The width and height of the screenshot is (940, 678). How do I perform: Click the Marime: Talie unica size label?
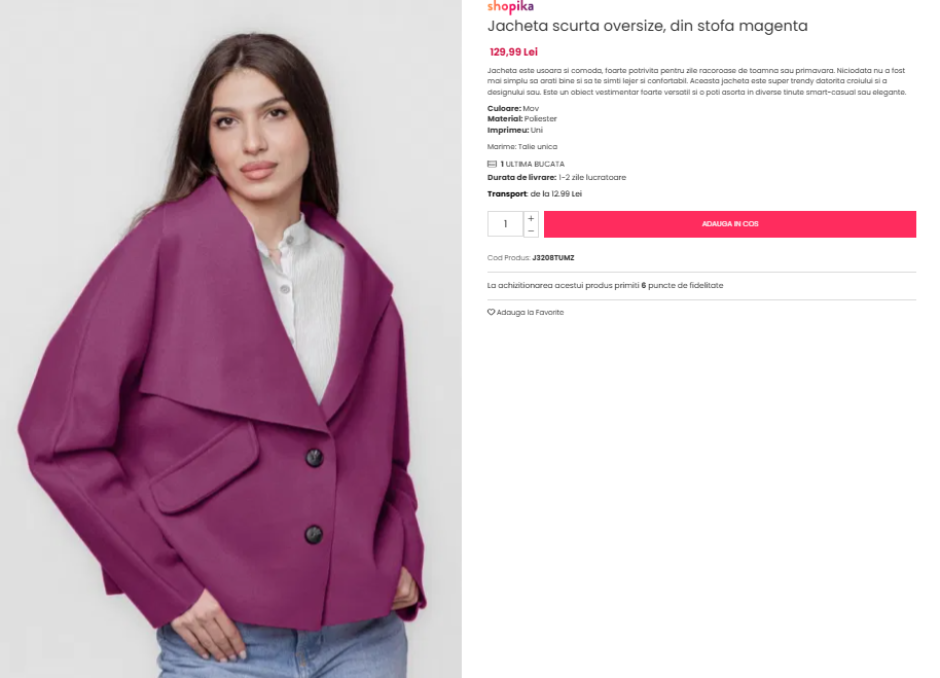point(522,146)
